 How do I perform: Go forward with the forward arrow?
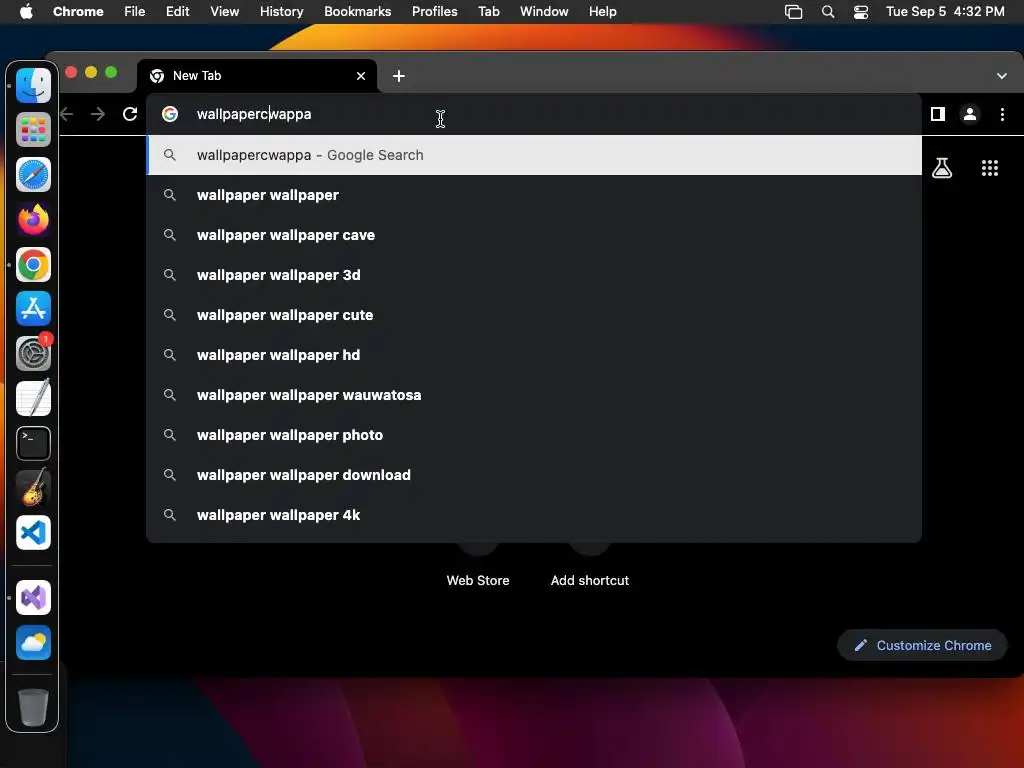[98, 114]
